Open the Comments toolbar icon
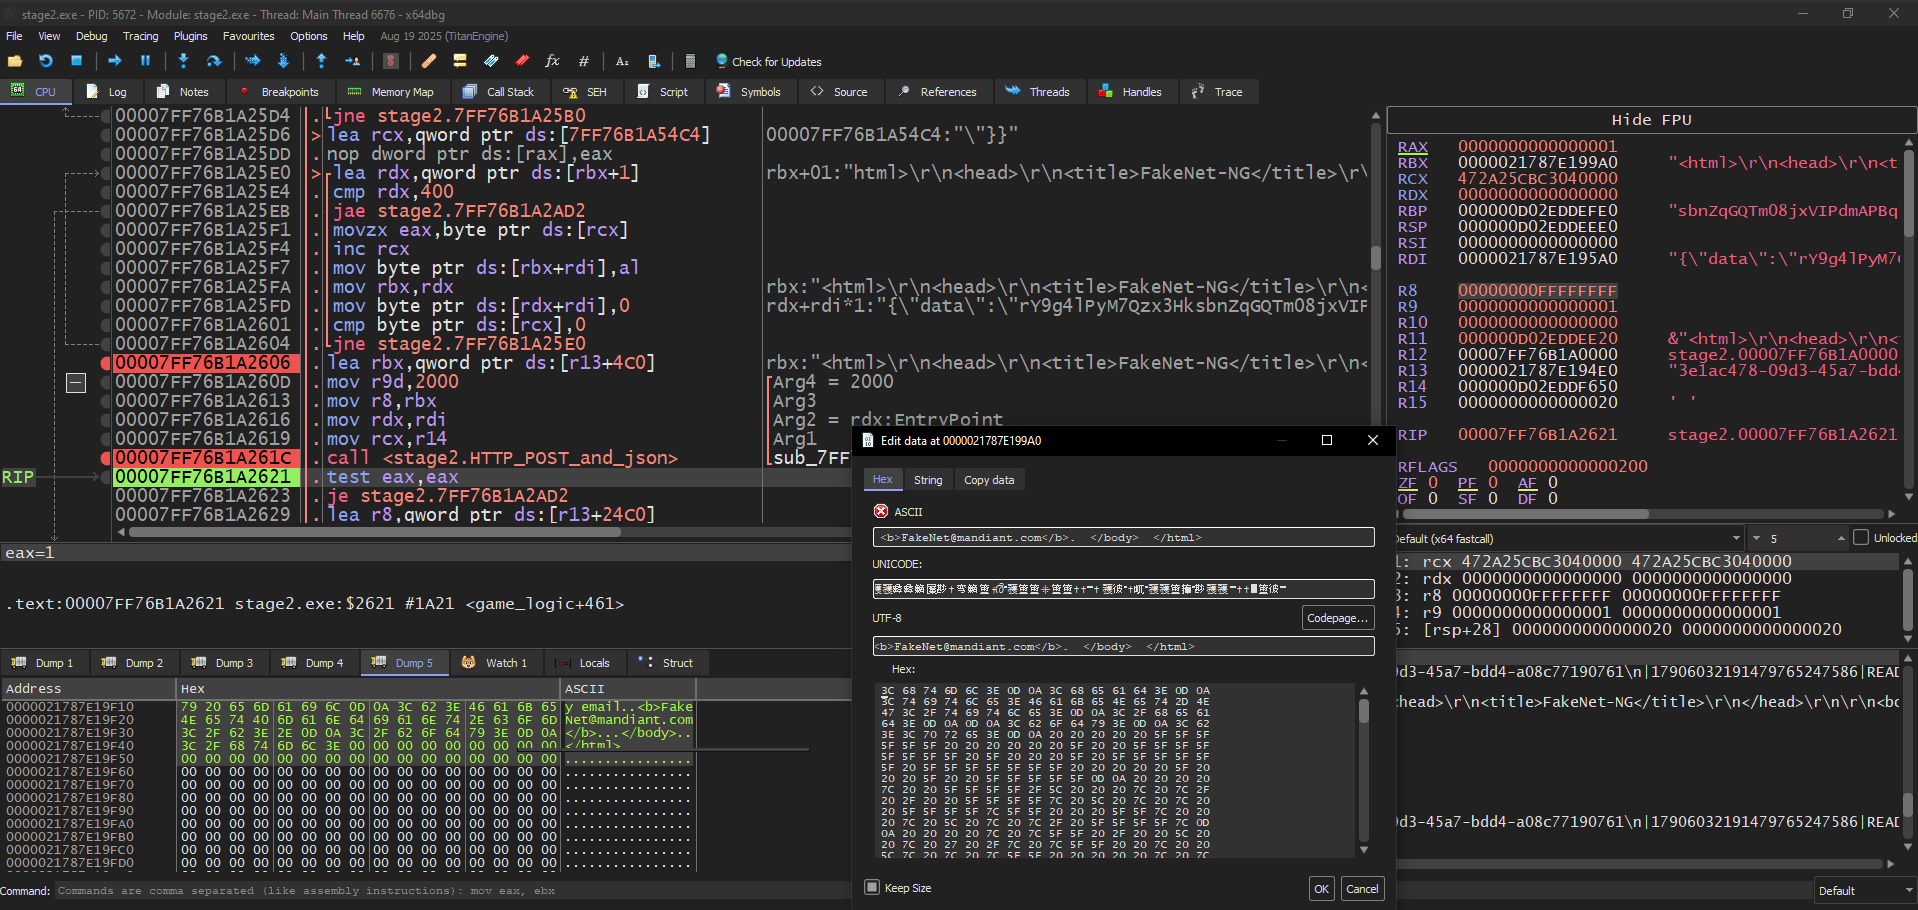The width and height of the screenshot is (1918, 910). click(460, 61)
